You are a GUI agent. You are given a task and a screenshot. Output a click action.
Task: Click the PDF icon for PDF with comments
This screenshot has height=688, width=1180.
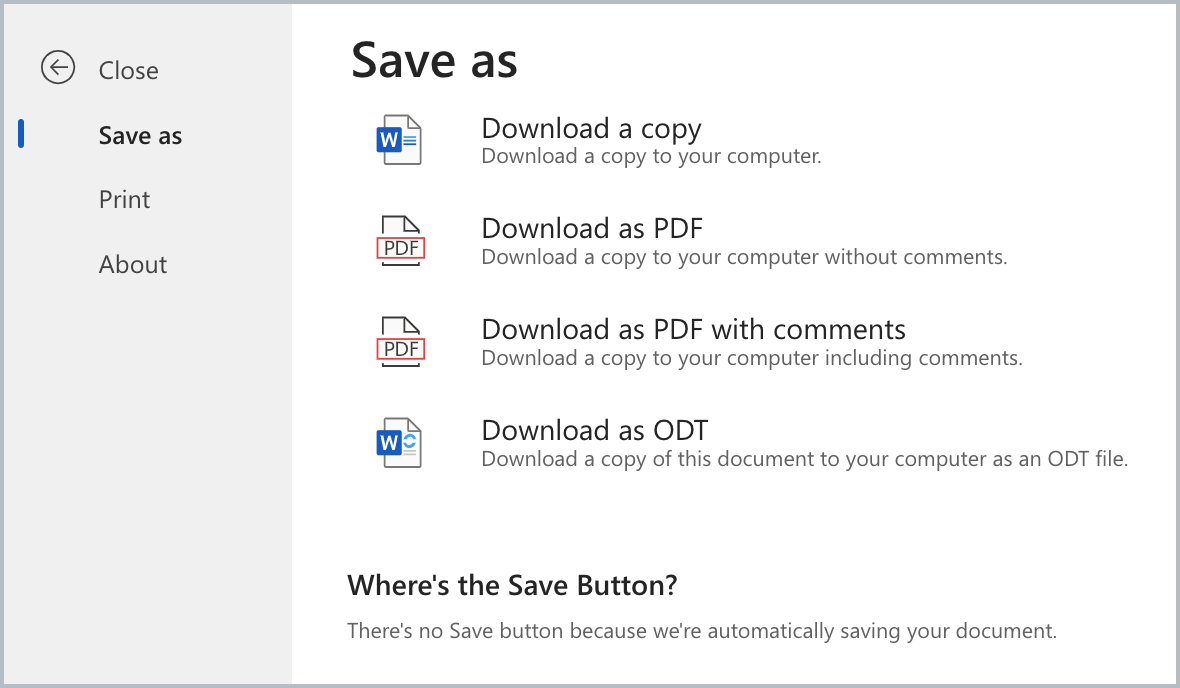[400, 342]
